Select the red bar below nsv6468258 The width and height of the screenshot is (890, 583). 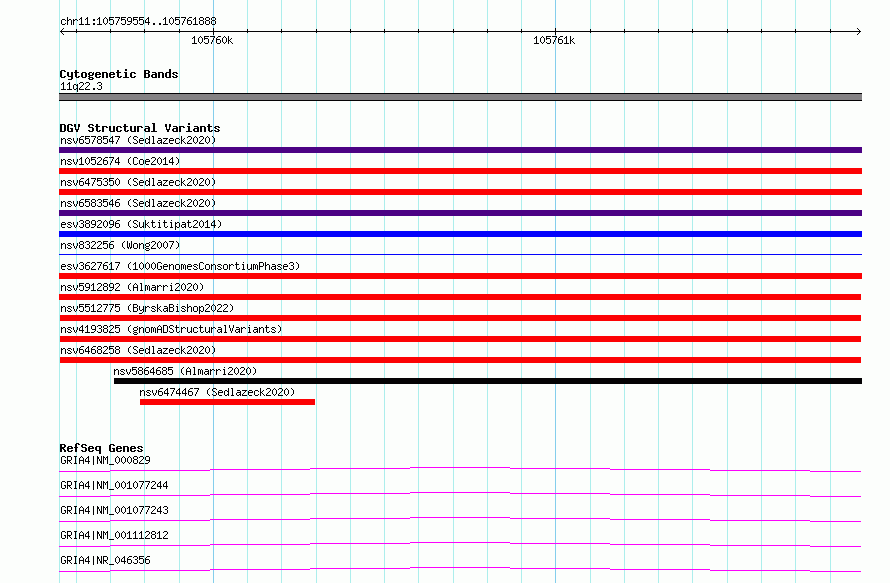point(460,360)
